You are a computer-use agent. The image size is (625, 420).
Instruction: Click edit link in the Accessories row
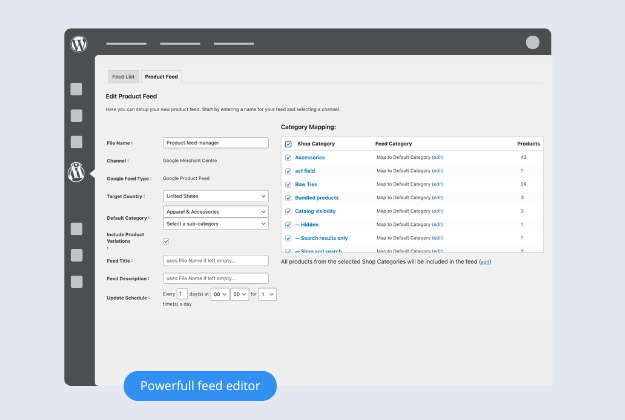437,157
